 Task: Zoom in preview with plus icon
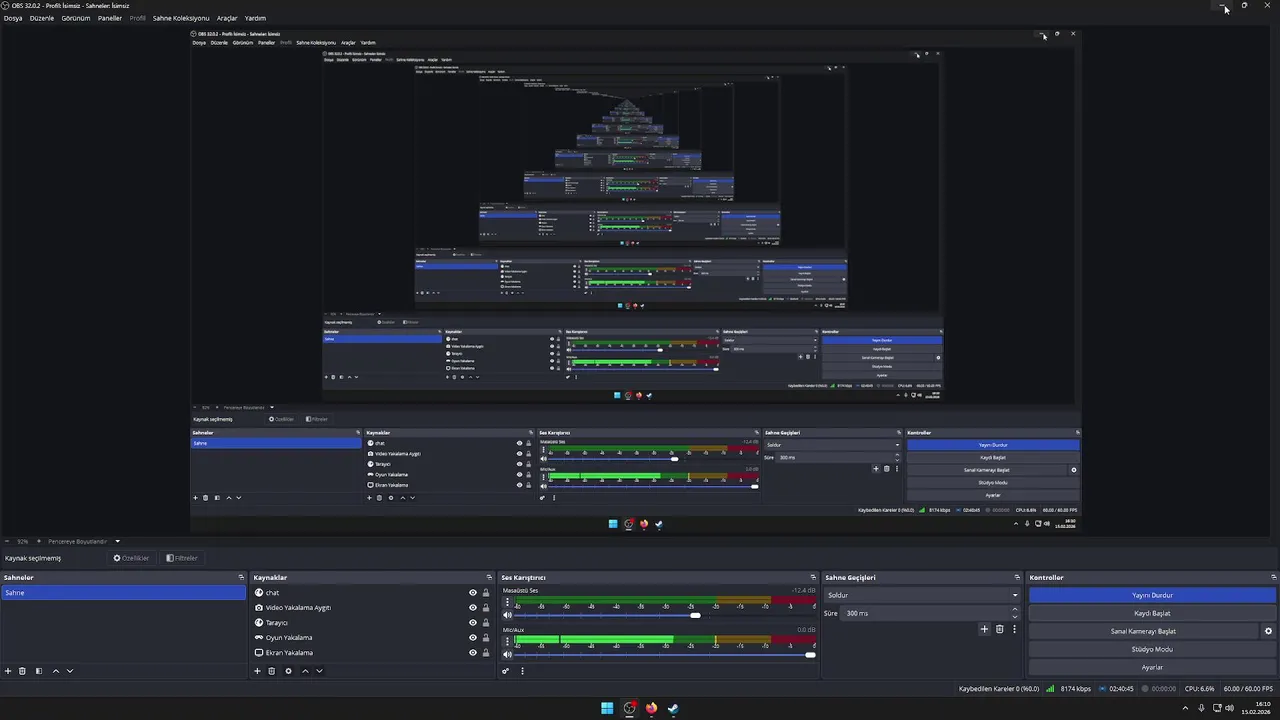[x=39, y=541]
